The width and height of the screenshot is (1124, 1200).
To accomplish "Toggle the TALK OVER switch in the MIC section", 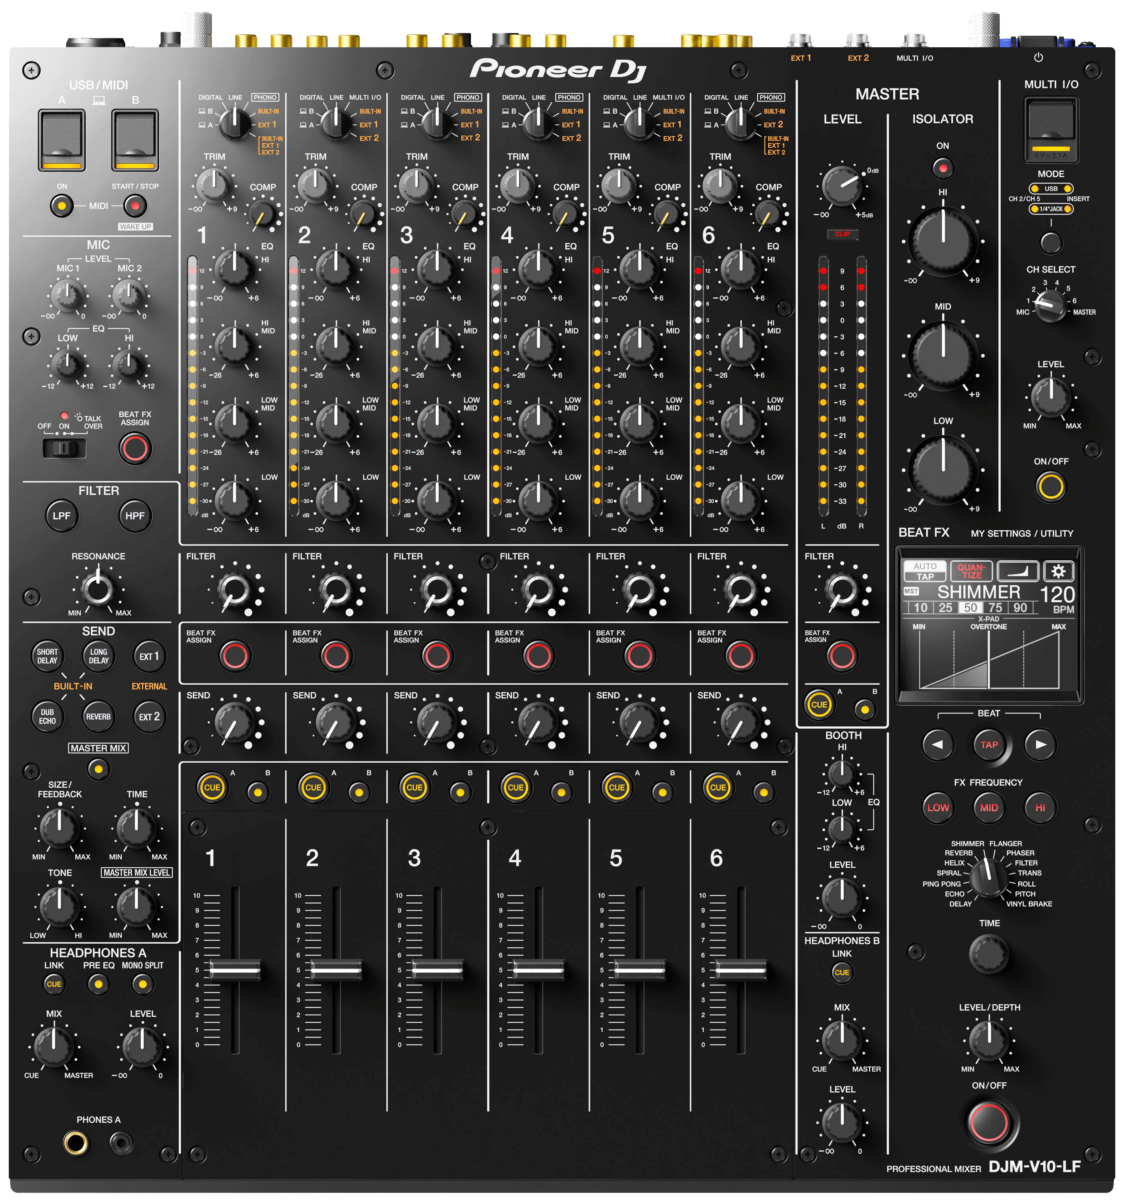I will click(x=64, y=450).
